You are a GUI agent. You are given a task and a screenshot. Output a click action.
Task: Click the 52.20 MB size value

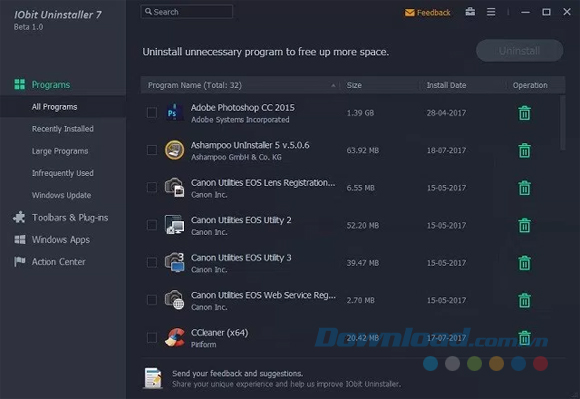(x=362, y=226)
